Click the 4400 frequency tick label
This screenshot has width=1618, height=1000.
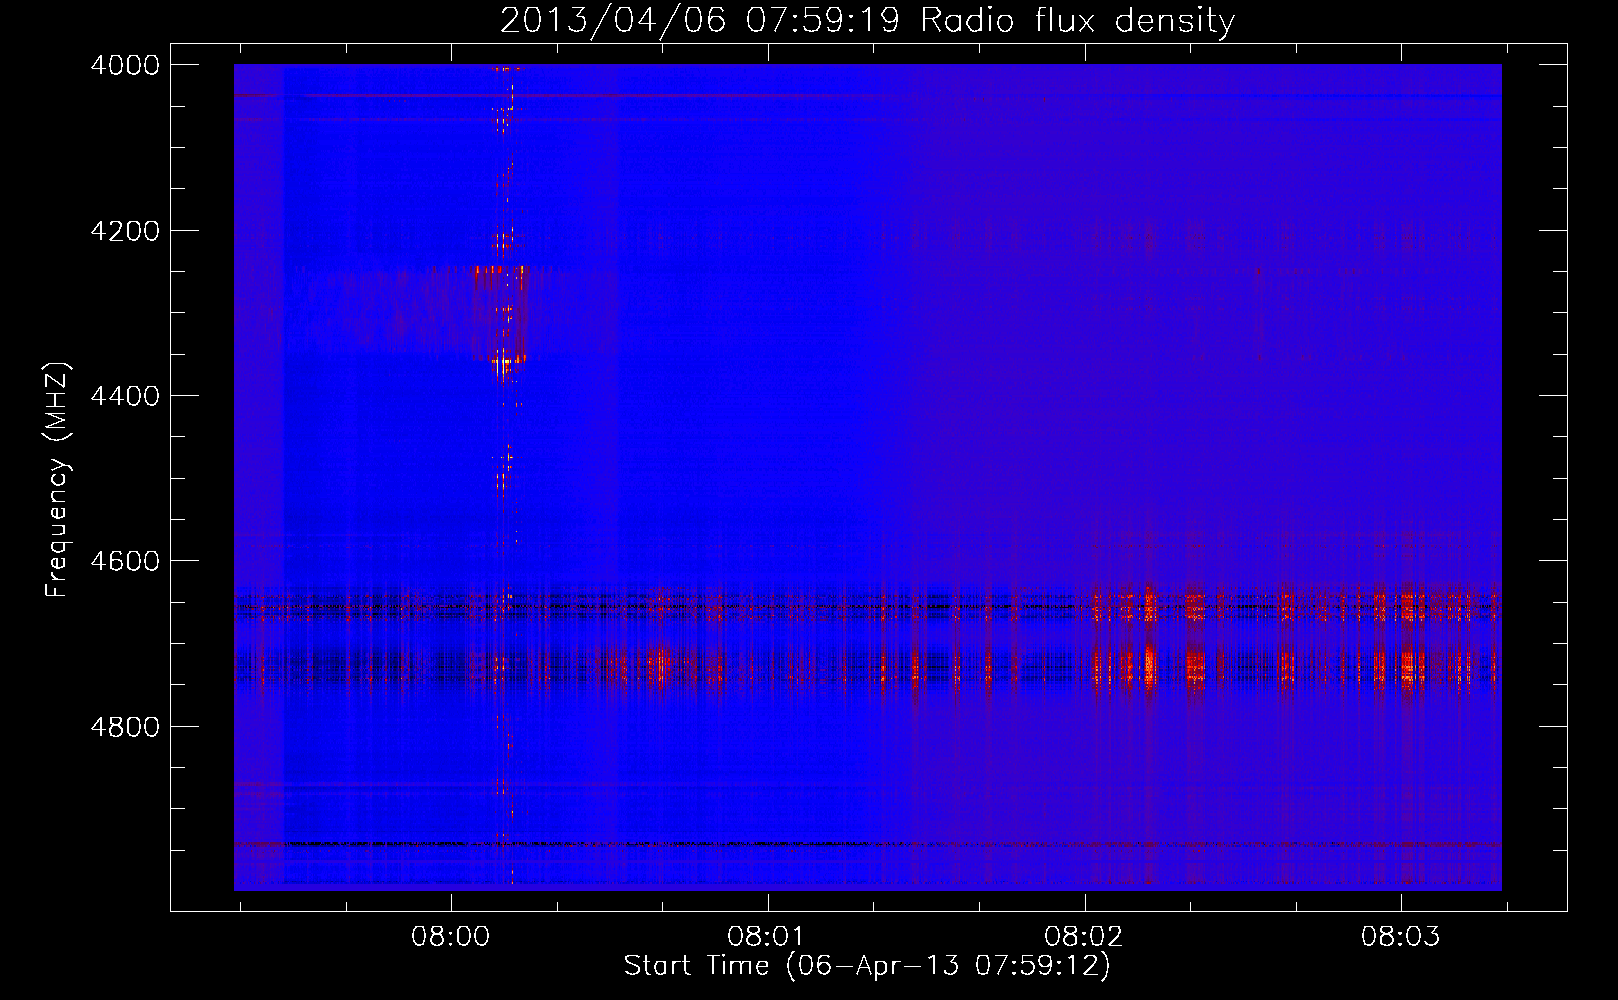pos(125,396)
